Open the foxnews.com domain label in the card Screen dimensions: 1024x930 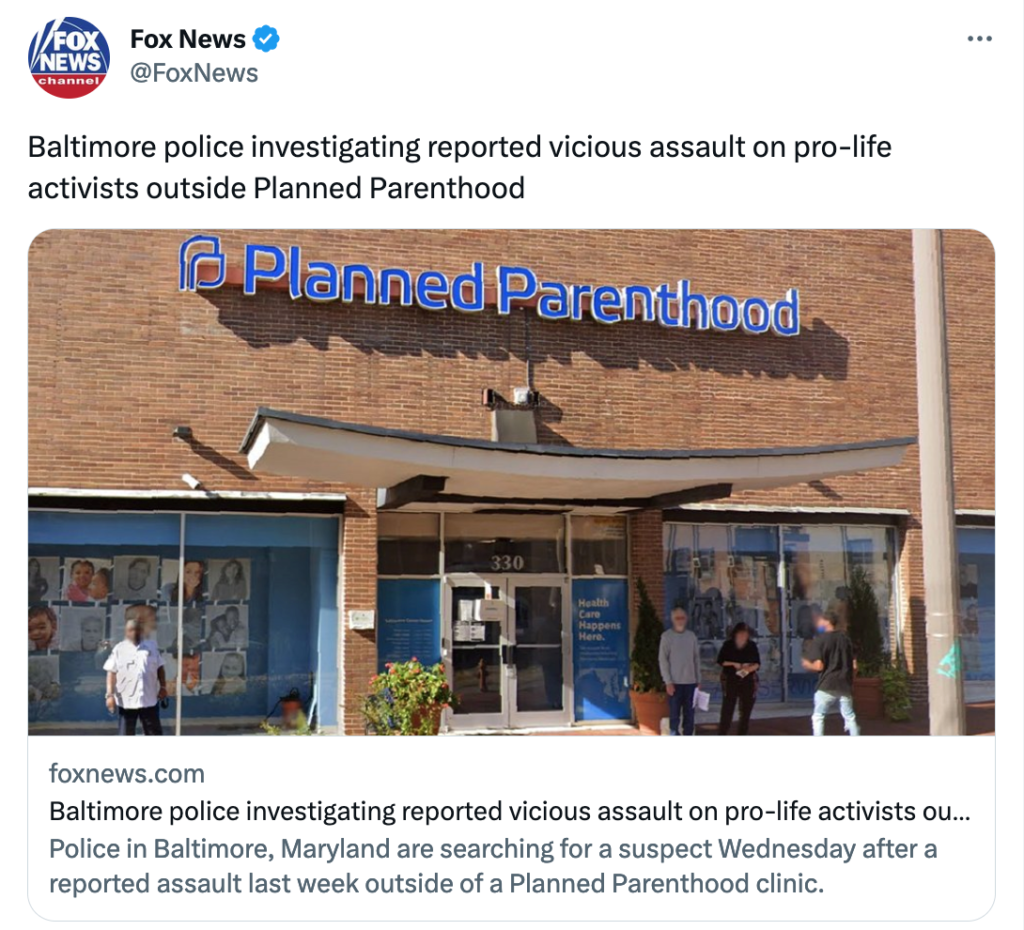coord(127,773)
